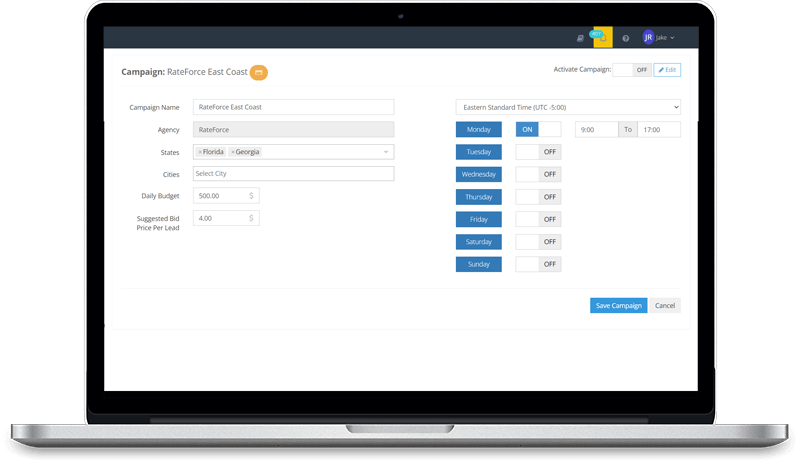Click the Wednesday day button

(x=479, y=174)
